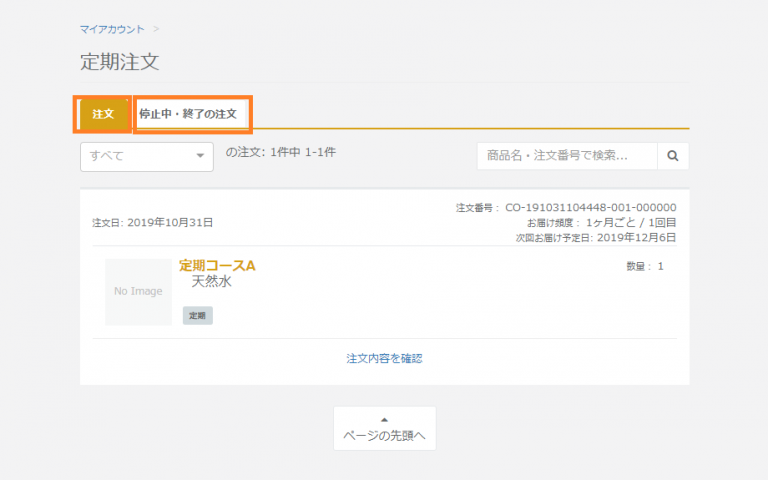
Task: Click the search magnifier icon button
Action: click(x=673, y=156)
